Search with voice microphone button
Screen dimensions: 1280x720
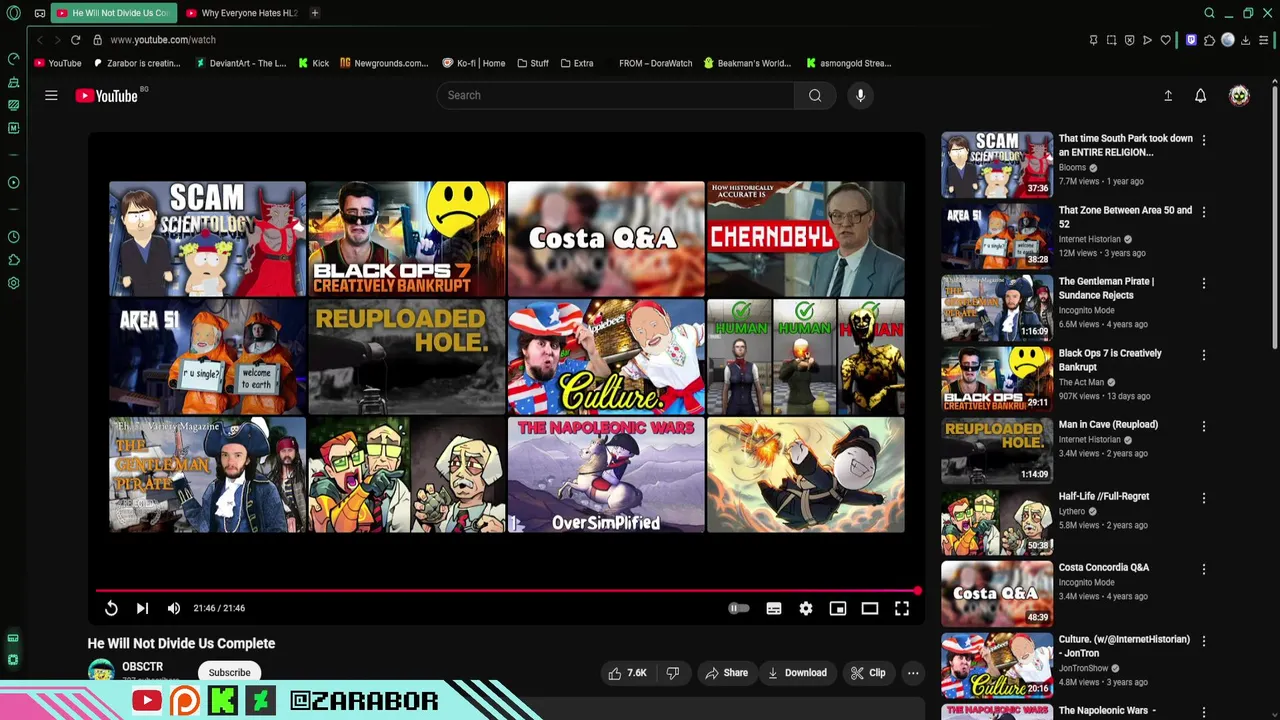coord(860,95)
